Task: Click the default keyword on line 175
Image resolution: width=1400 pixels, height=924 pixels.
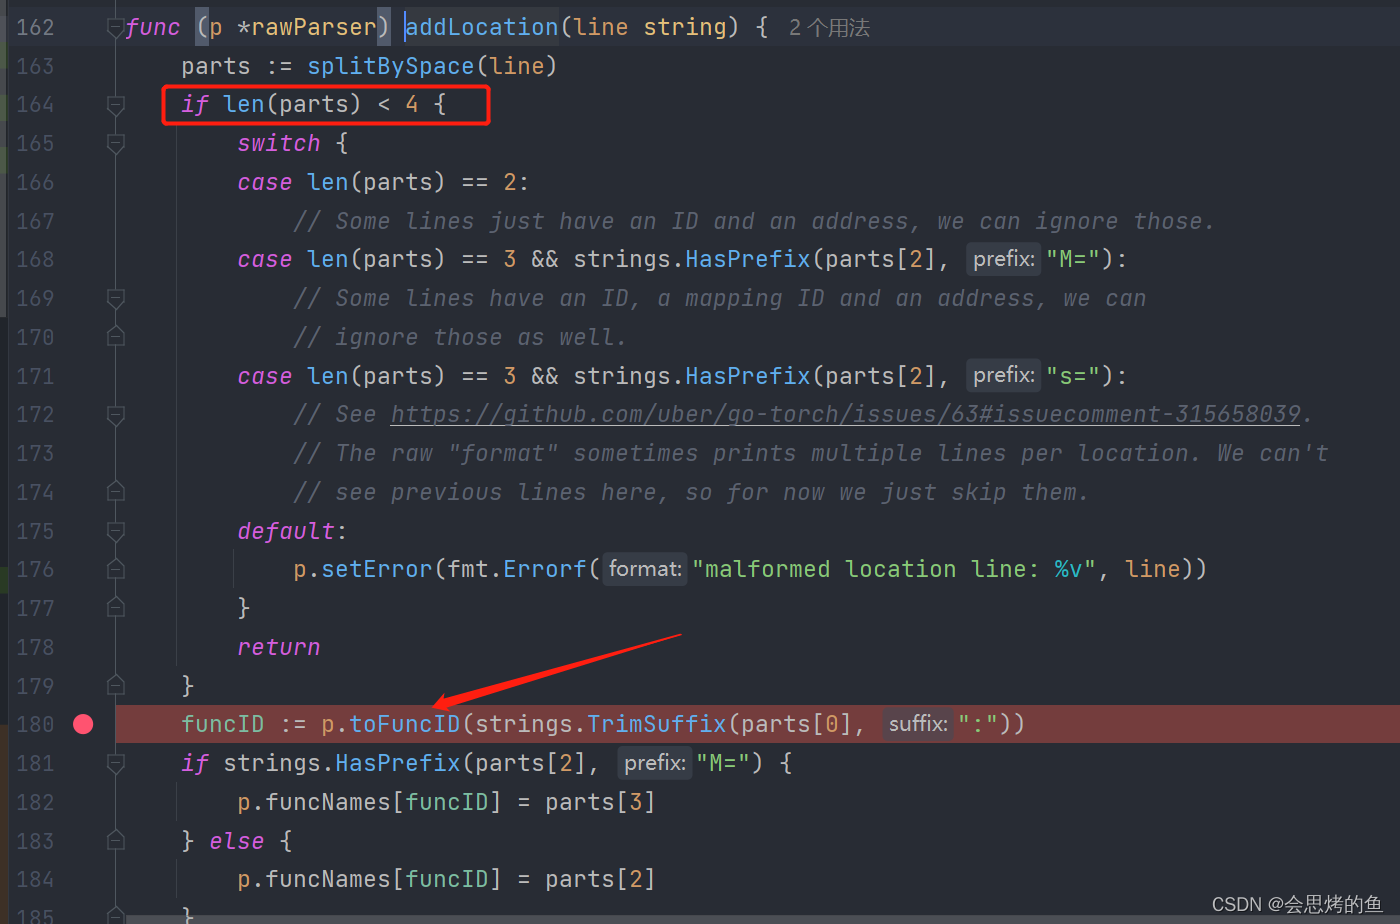Action: [x=286, y=531]
